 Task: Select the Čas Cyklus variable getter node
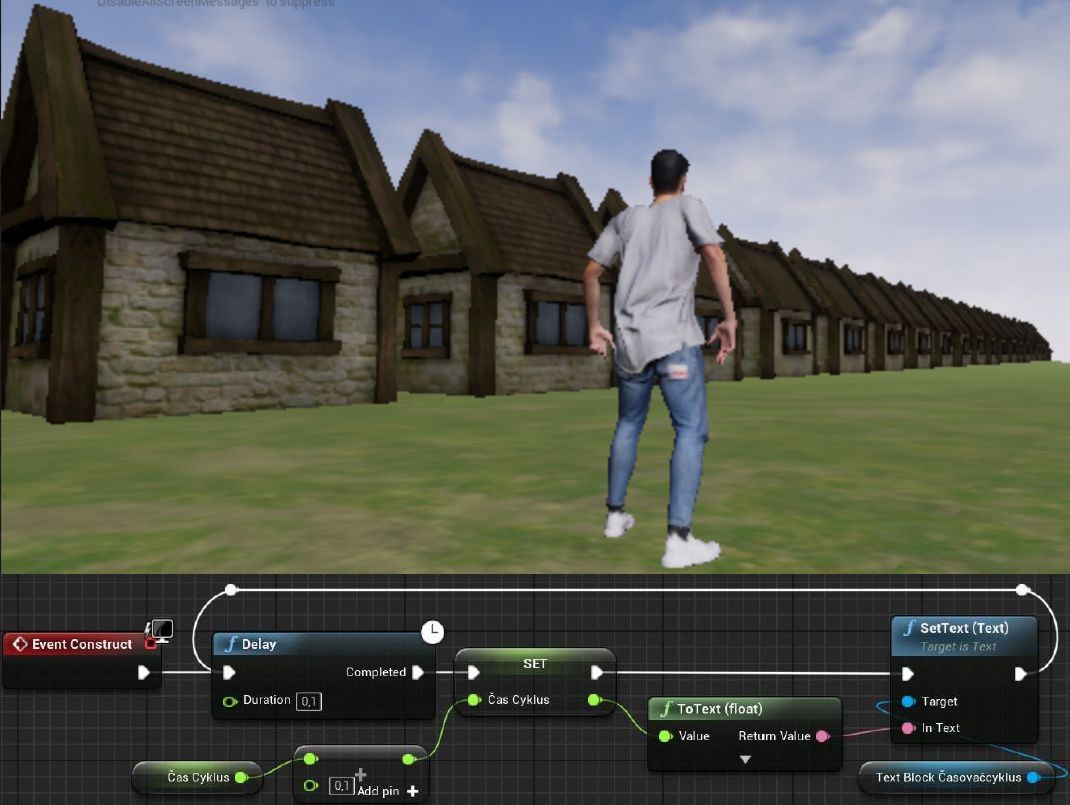click(x=197, y=777)
